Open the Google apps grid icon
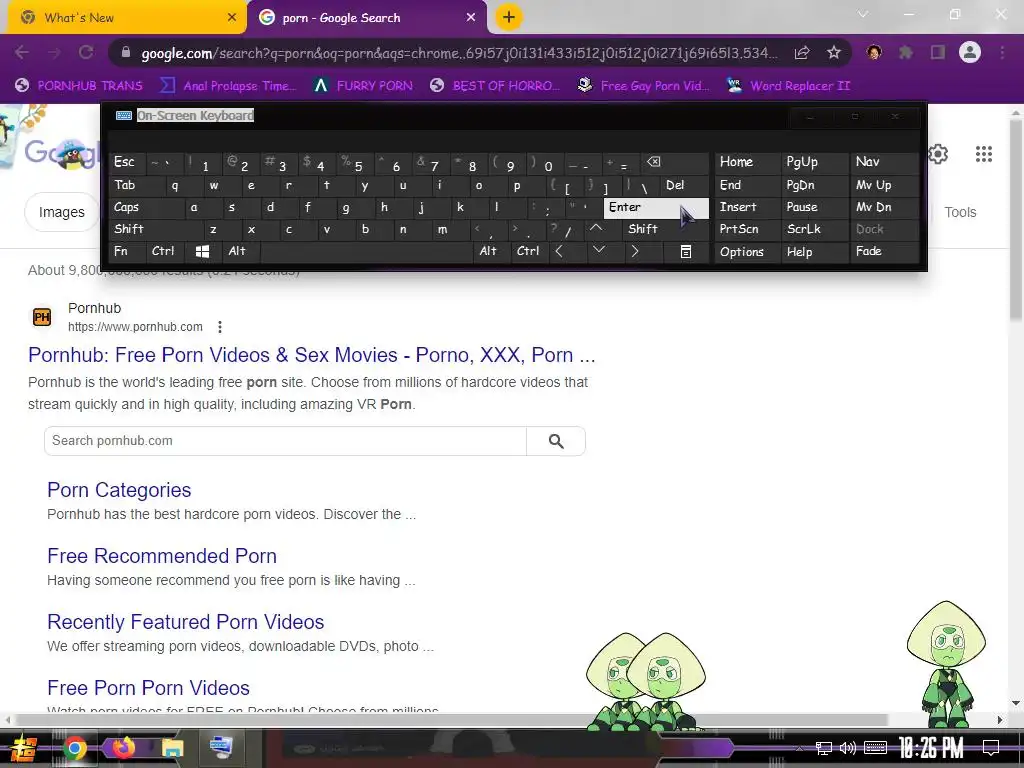Viewport: 1024px width, 768px height. pos(984,154)
